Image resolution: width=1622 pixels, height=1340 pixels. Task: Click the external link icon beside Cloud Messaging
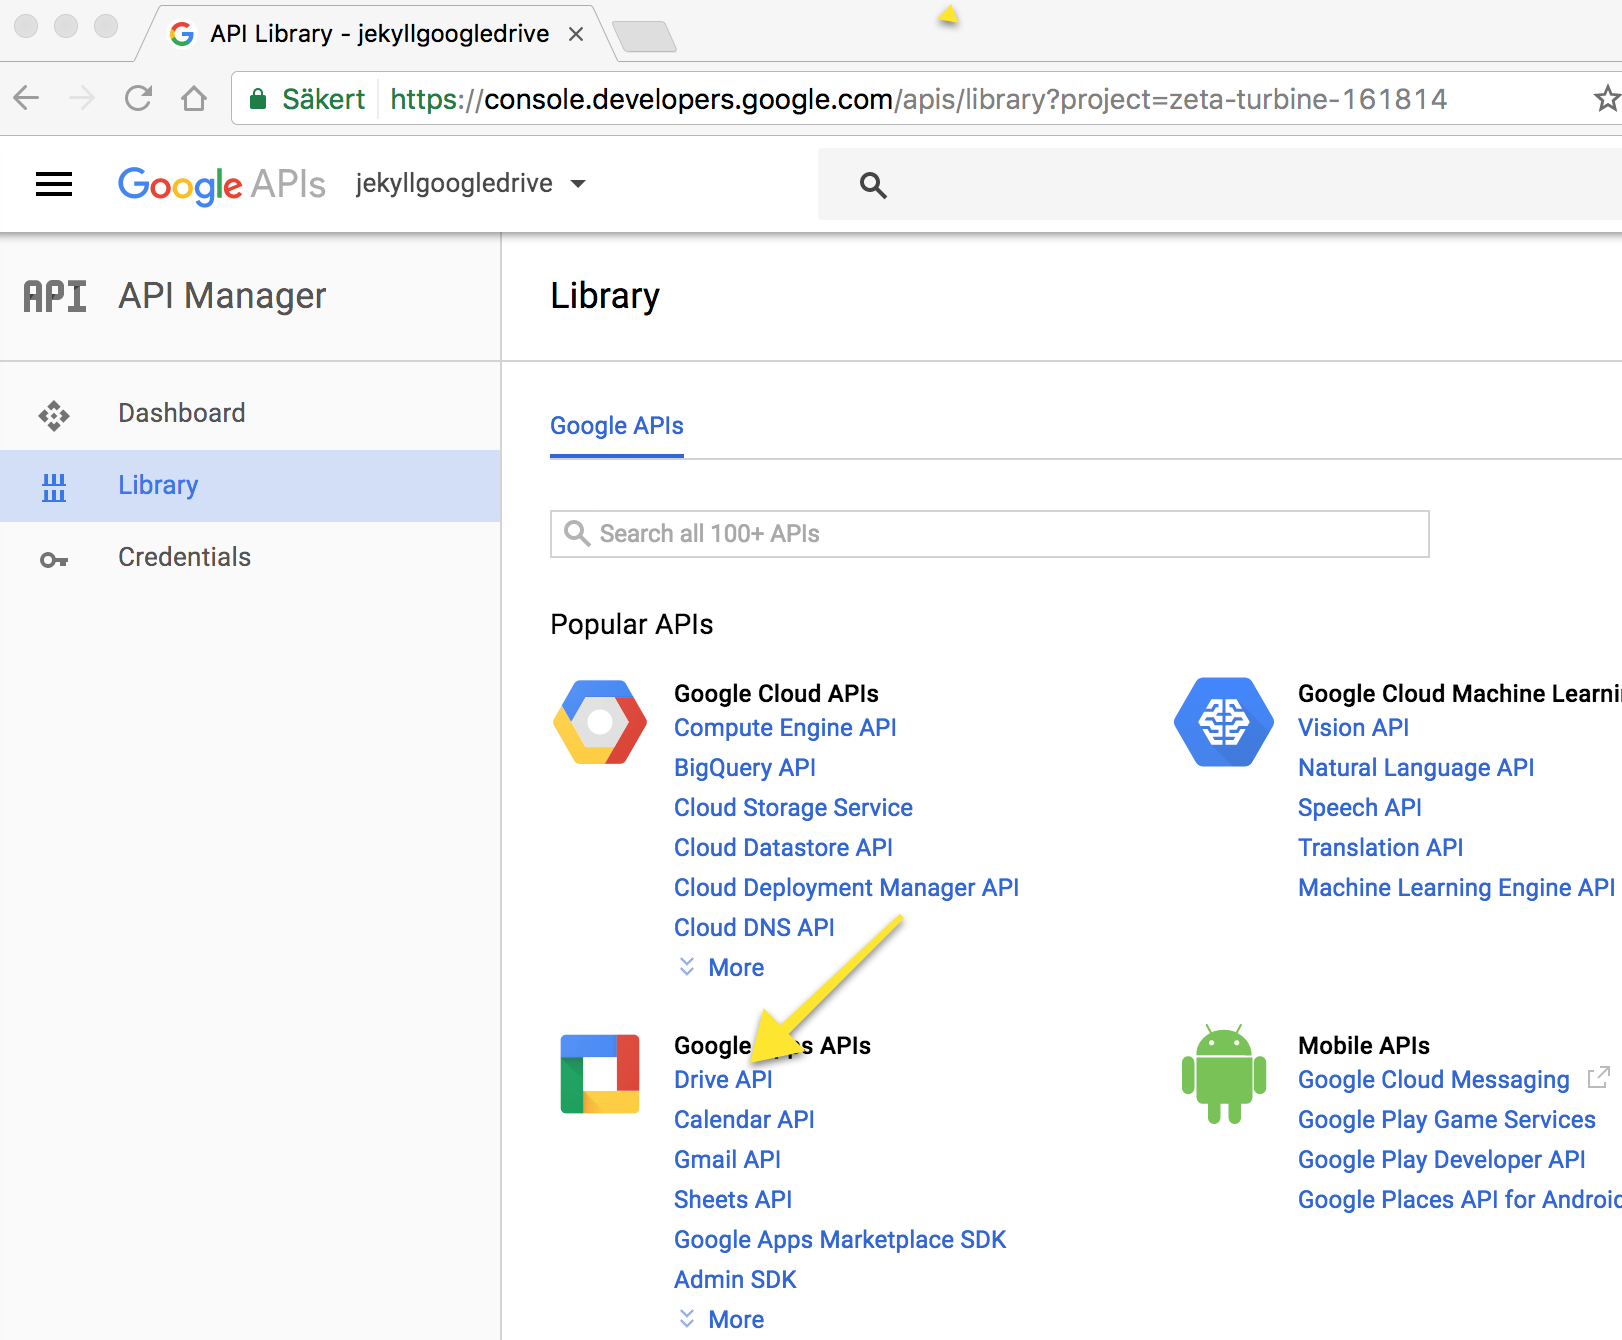coord(1599,1077)
